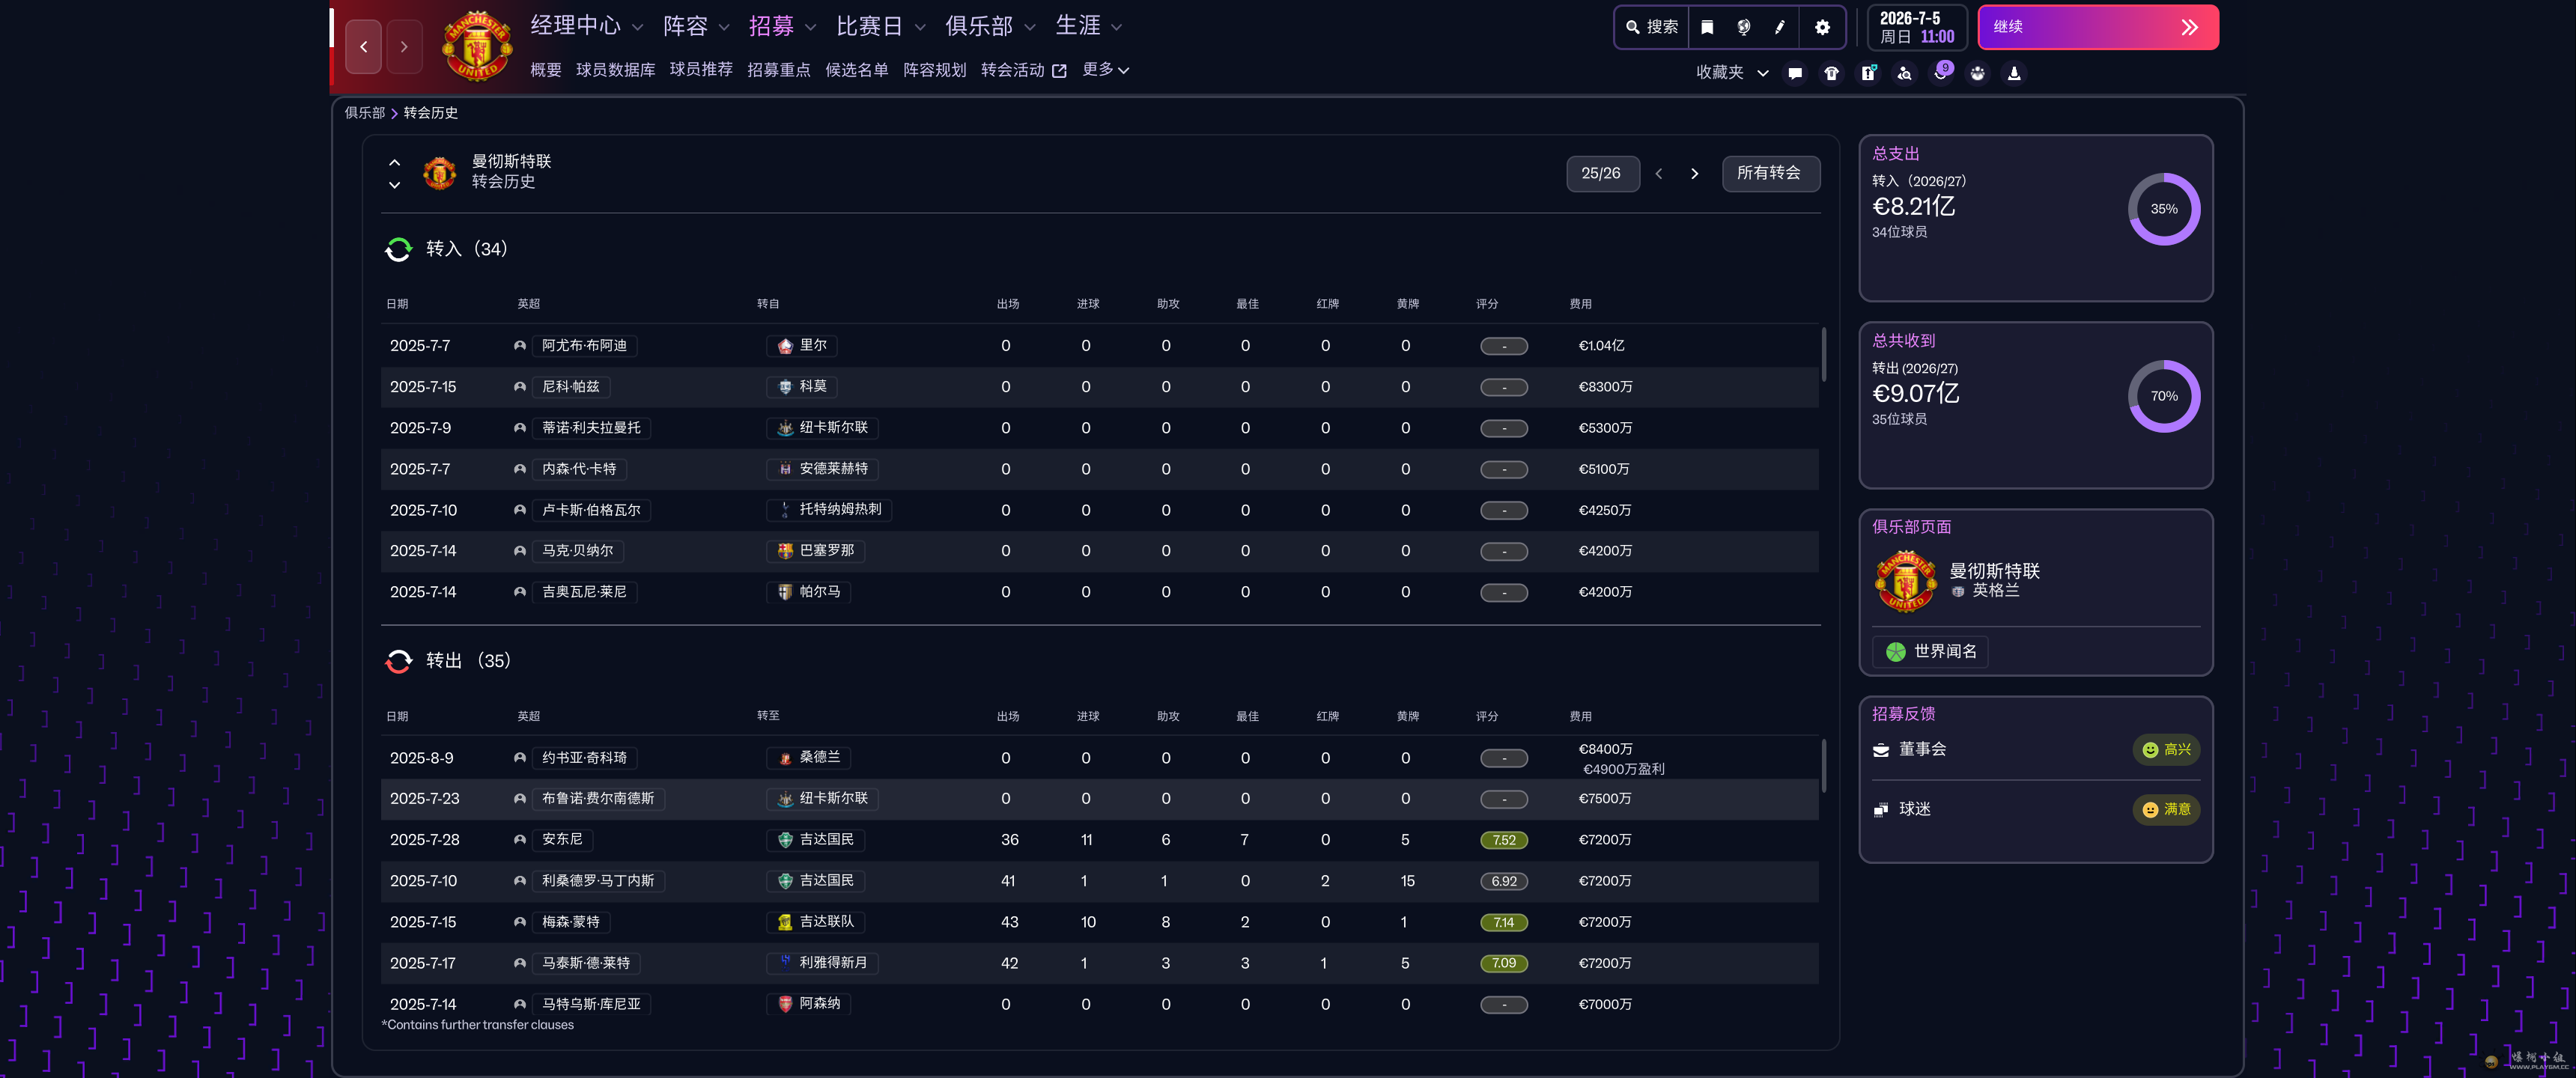Viewport: 2576px width, 1078px height.
Task: Open player link 阿尤布·布阿迪
Action: point(584,345)
